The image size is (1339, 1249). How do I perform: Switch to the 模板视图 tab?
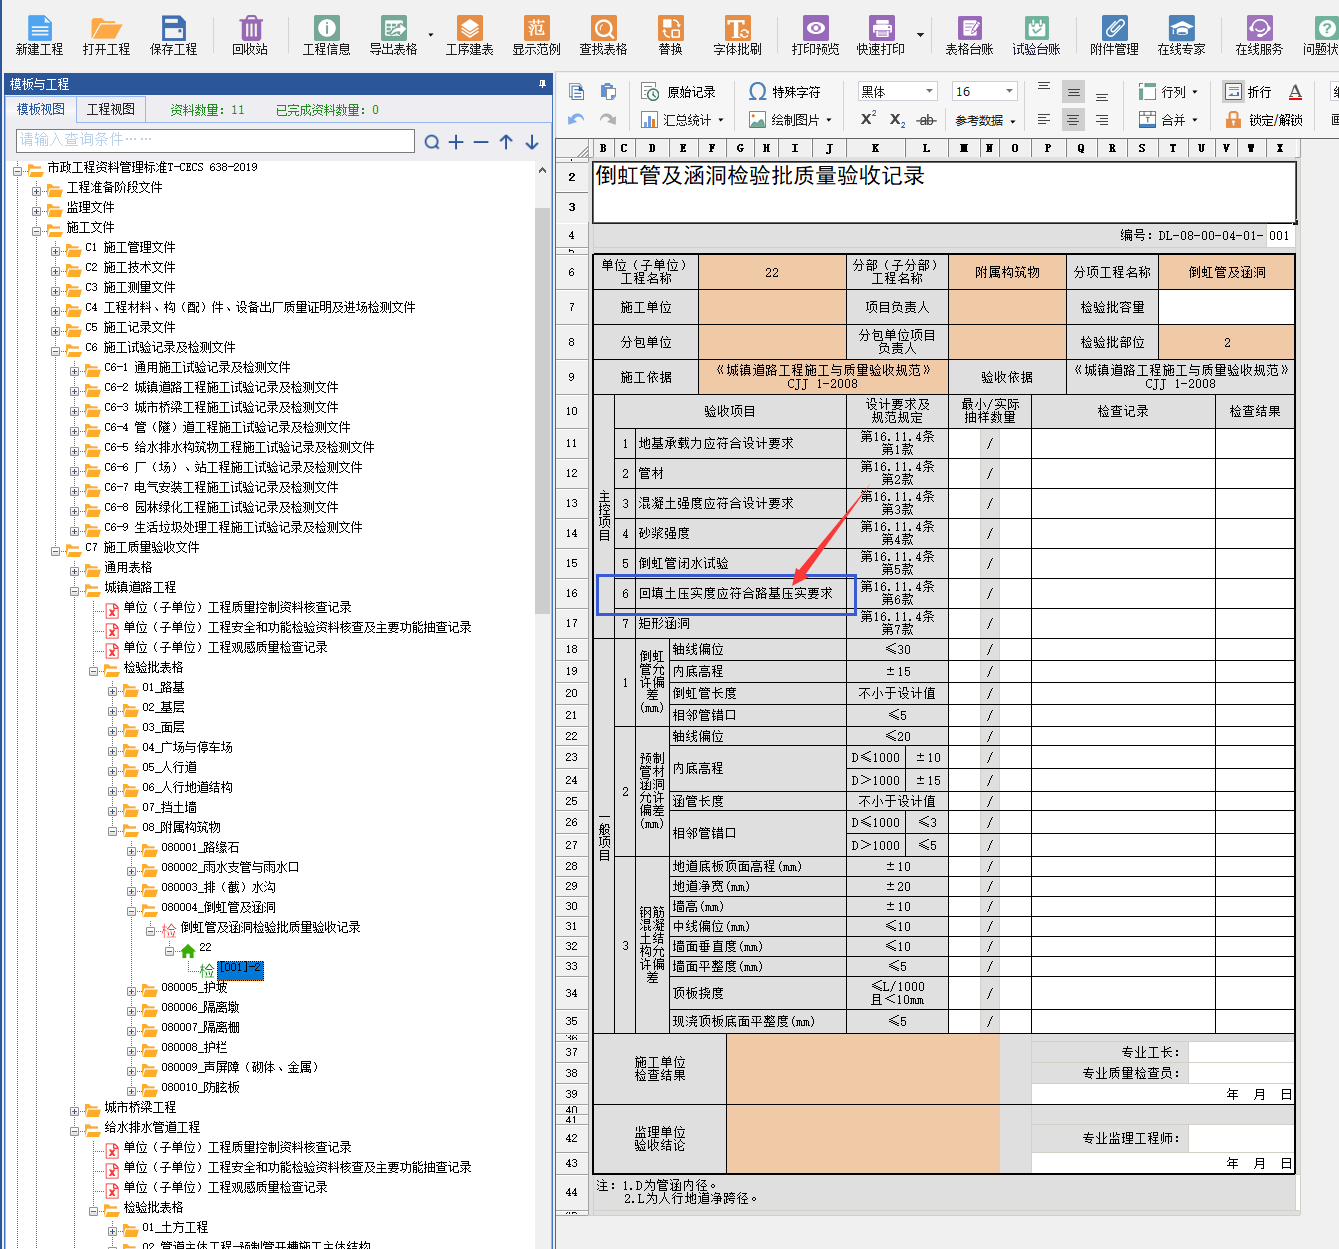[x=41, y=109]
